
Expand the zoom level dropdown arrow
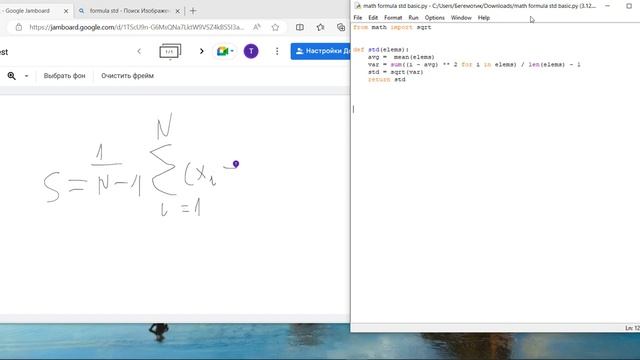(x=27, y=76)
